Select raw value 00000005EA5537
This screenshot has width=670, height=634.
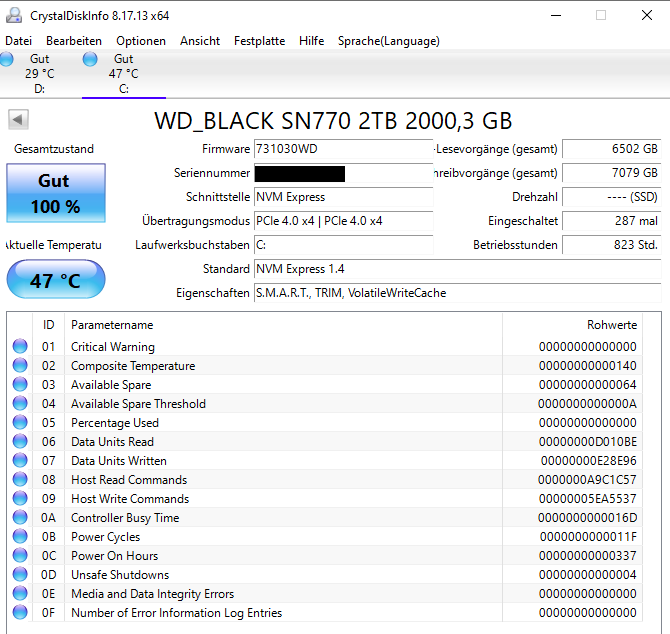[x=588, y=499]
